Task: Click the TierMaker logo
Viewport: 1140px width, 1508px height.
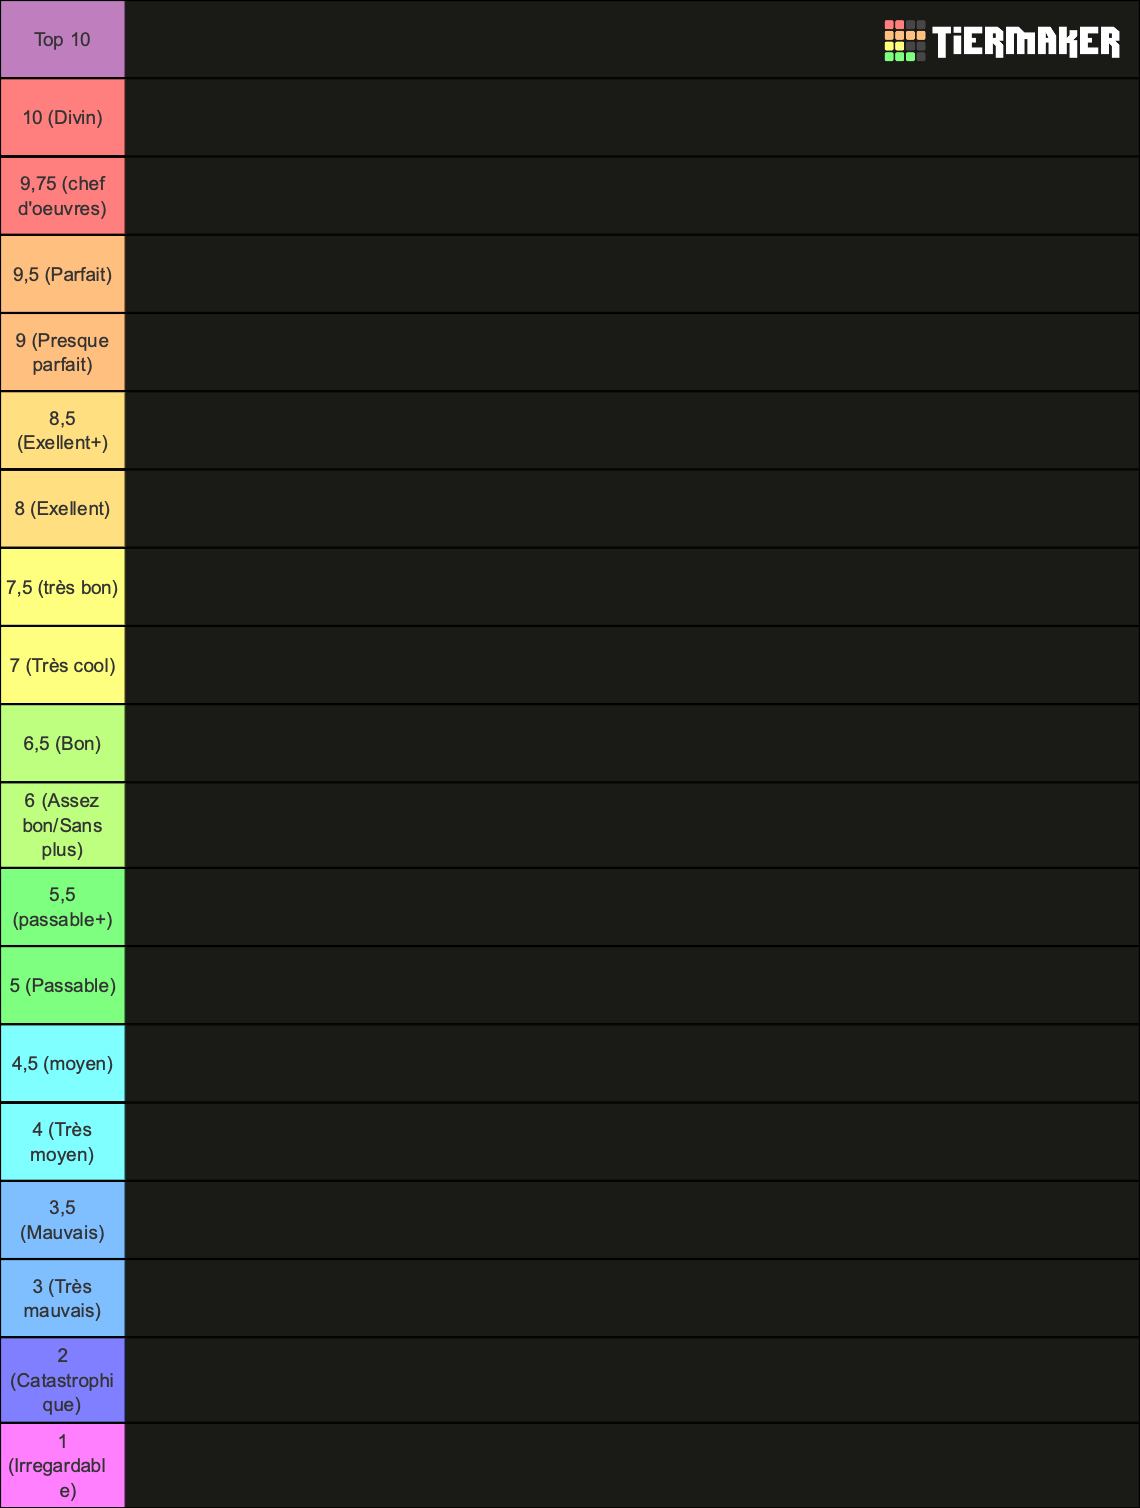Action: coord(1002,41)
